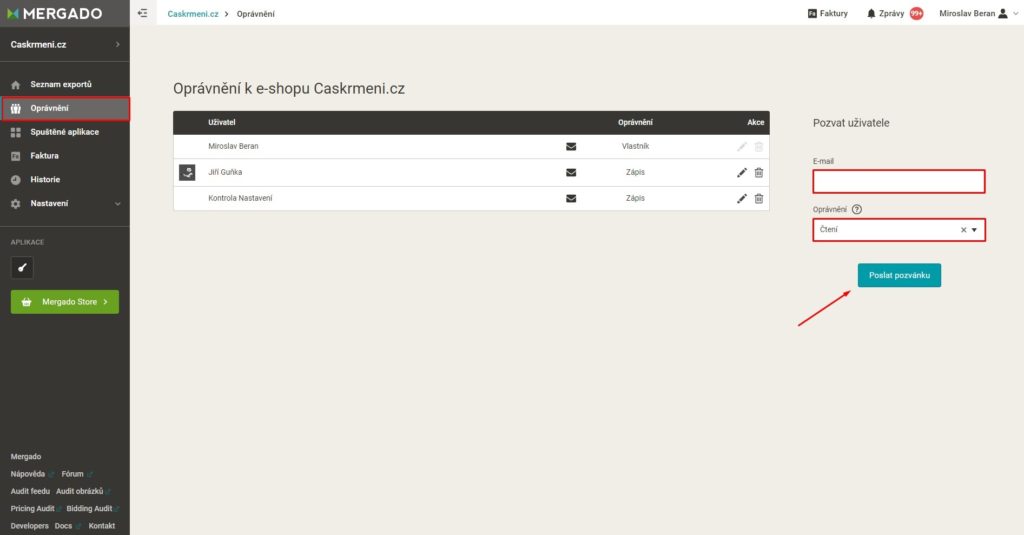Open the Mergado Store button
1024x535 pixels.
pyautogui.click(x=65, y=302)
